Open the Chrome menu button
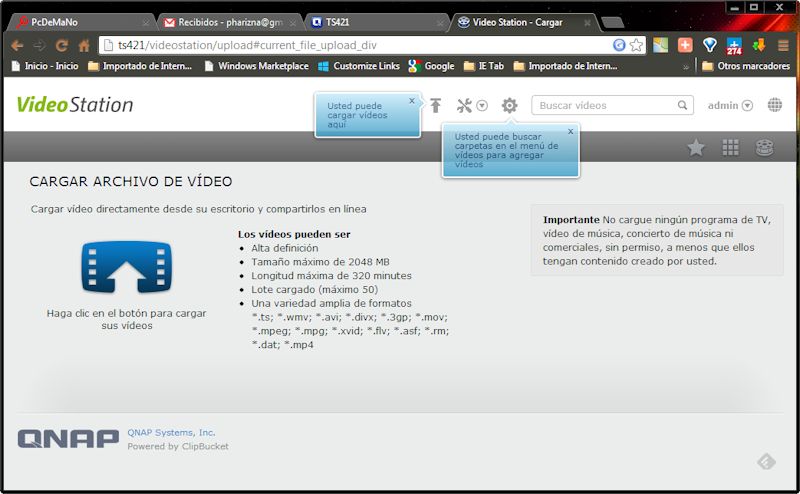 point(783,45)
